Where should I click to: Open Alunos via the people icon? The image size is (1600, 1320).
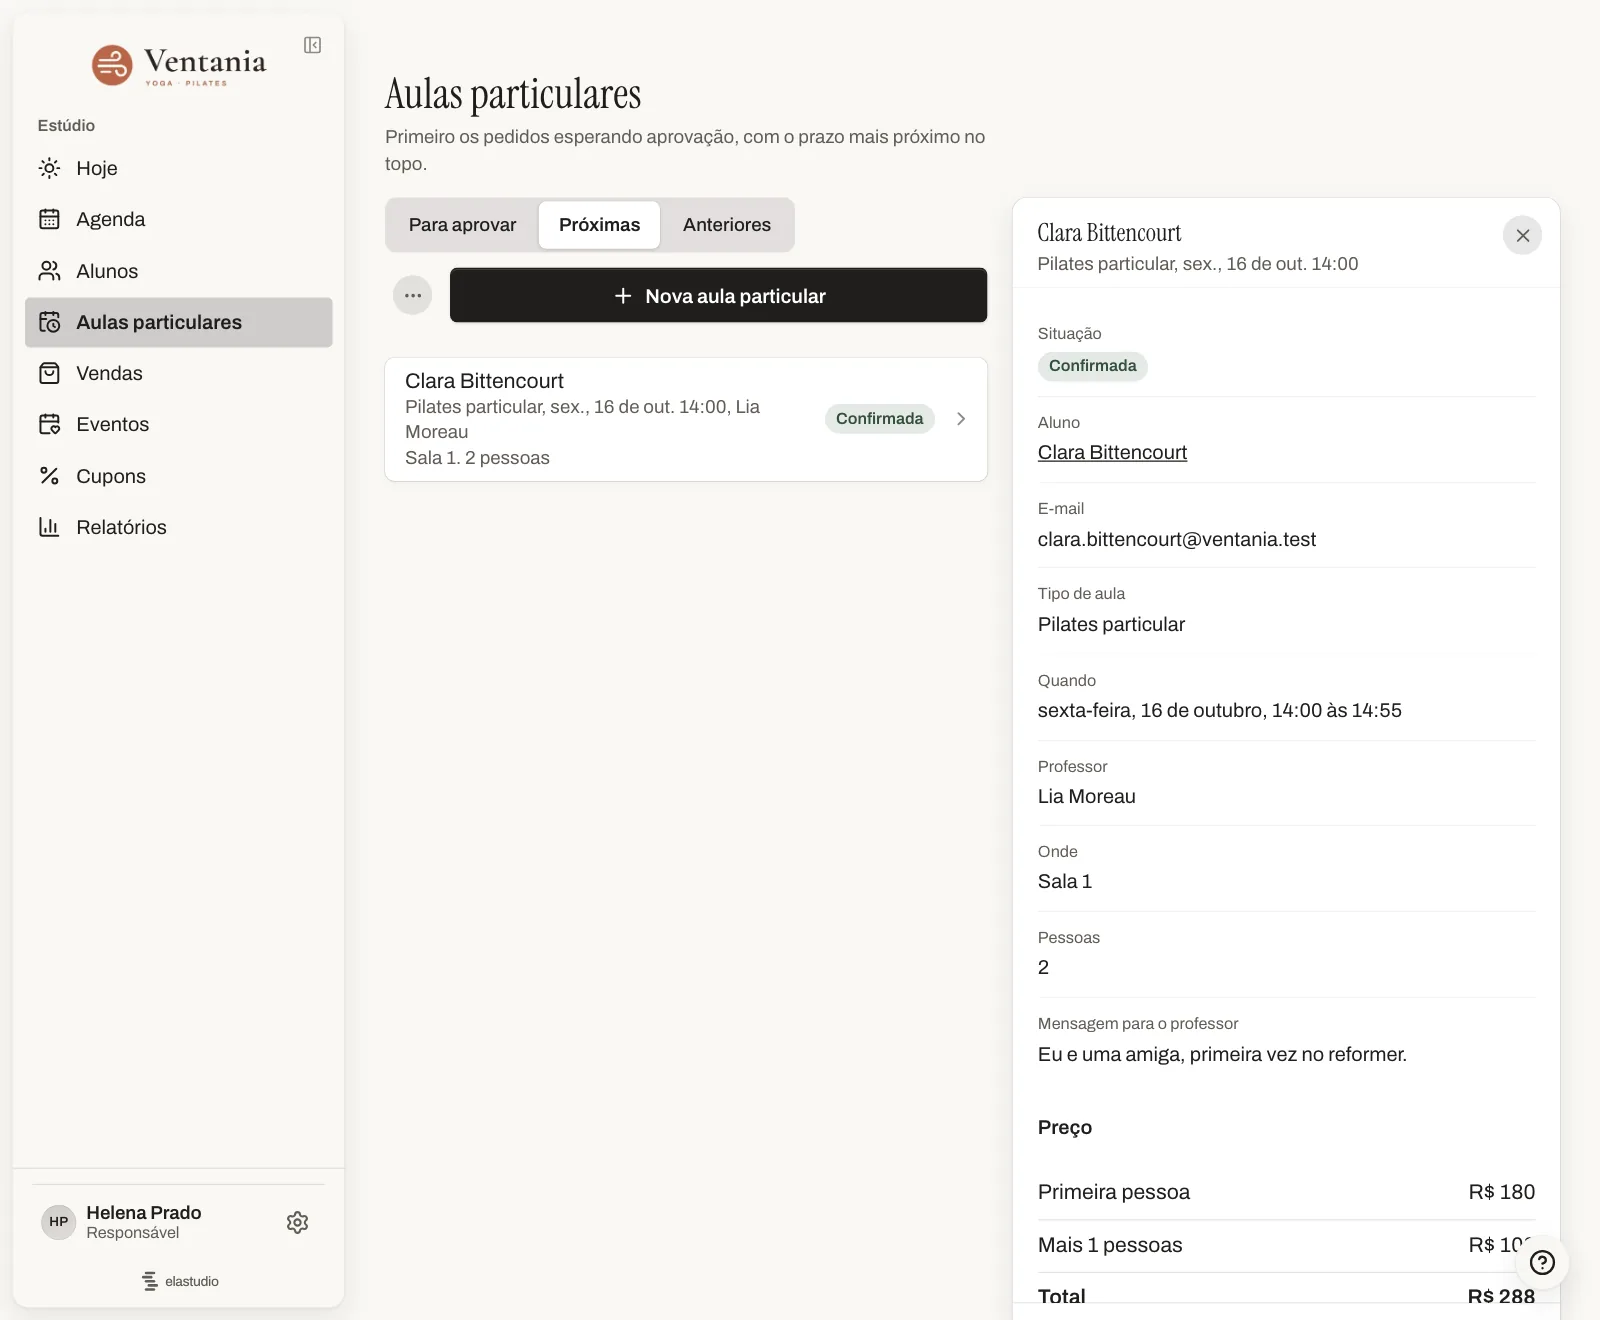point(49,271)
